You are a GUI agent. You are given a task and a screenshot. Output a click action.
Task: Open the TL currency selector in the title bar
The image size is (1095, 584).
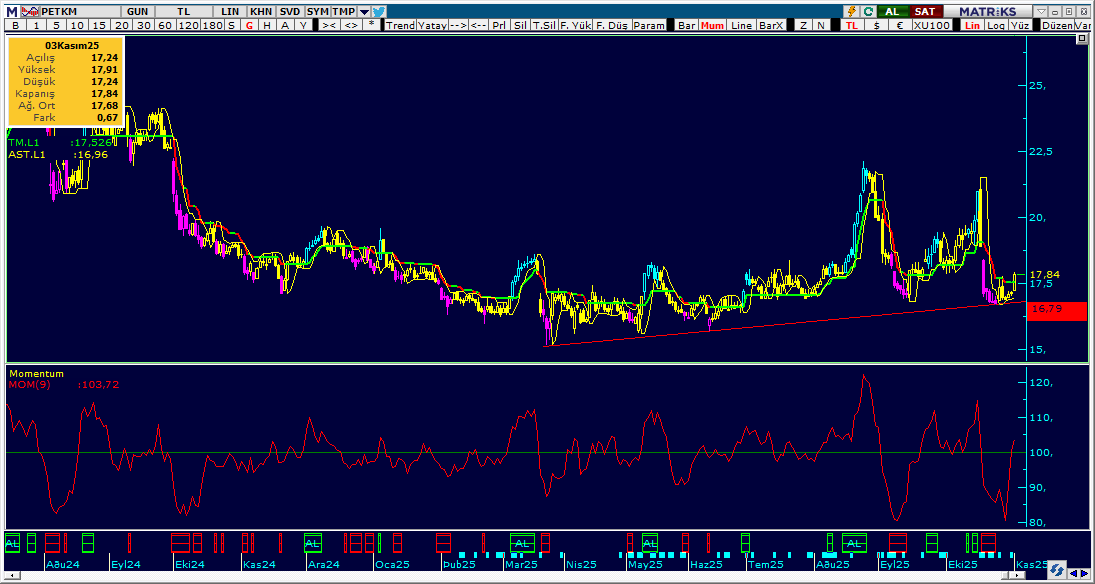pyautogui.click(x=184, y=11)
